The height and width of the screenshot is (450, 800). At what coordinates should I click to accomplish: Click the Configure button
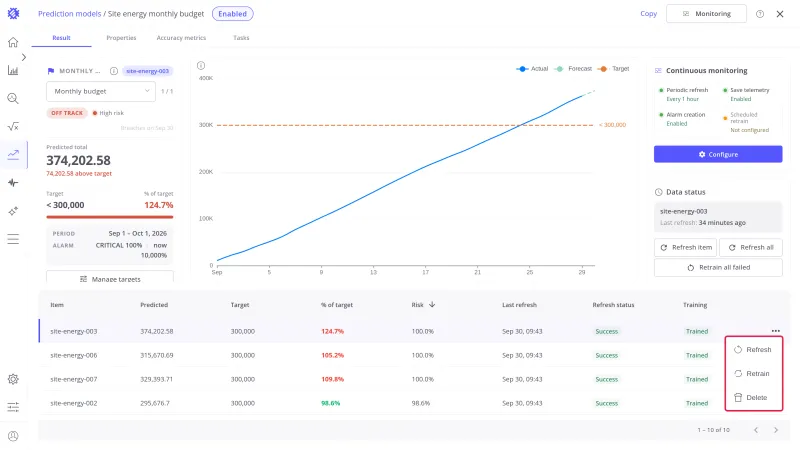point(718,154)
